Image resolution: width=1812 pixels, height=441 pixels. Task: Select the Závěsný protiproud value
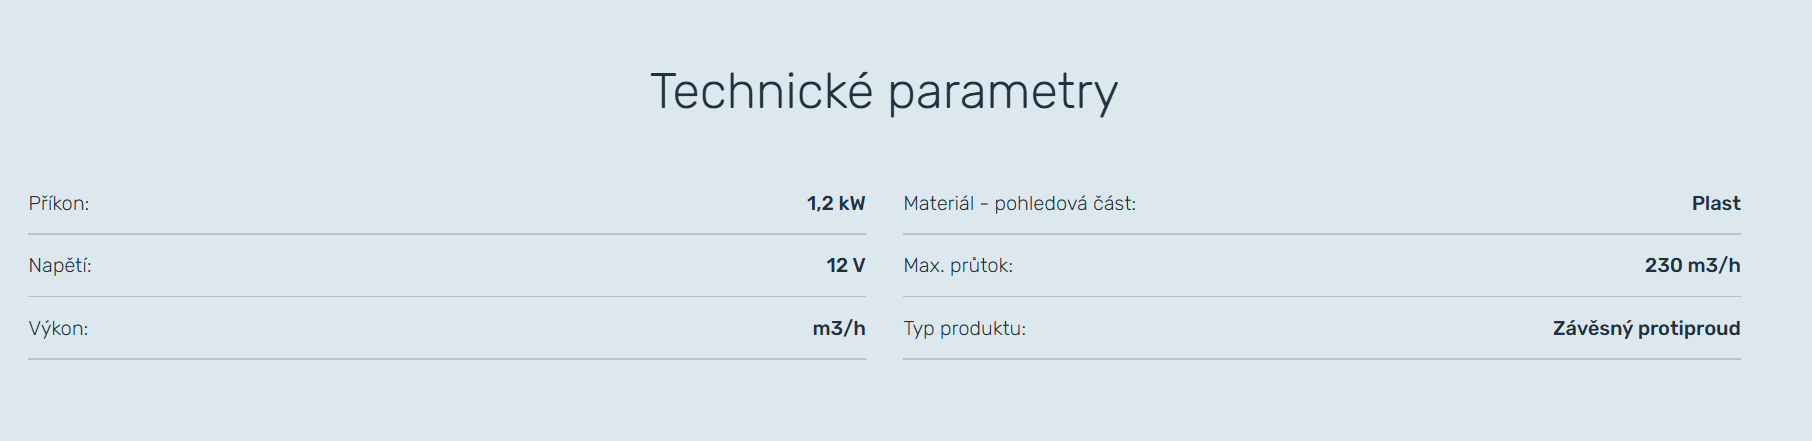[1646, 329]
